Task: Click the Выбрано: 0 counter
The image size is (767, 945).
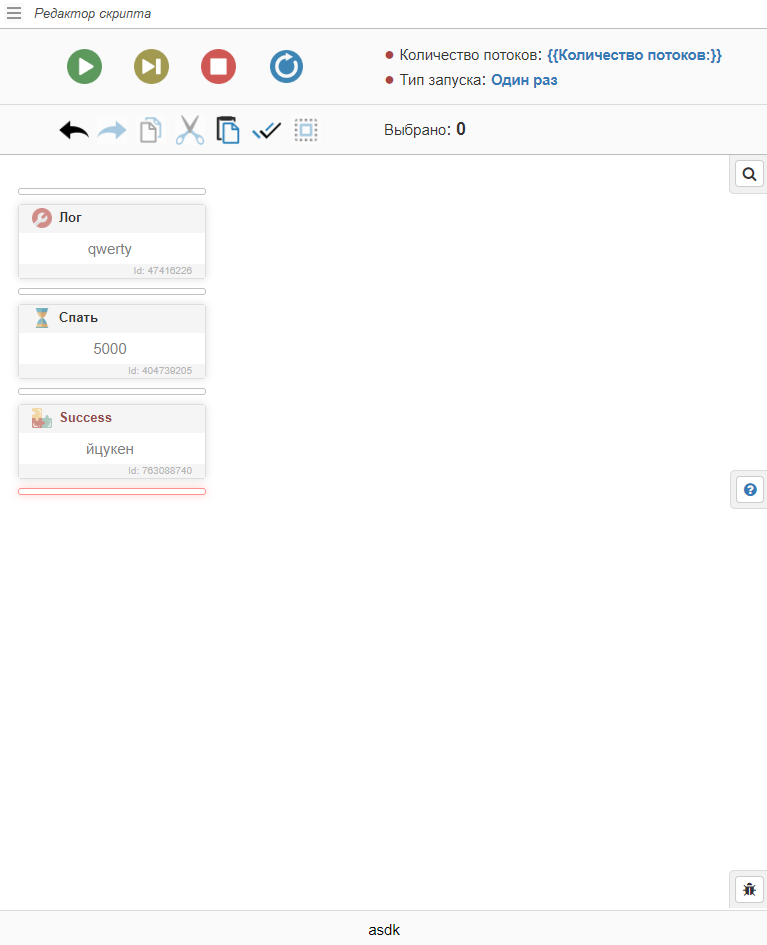Action: (x=425, y=130)
